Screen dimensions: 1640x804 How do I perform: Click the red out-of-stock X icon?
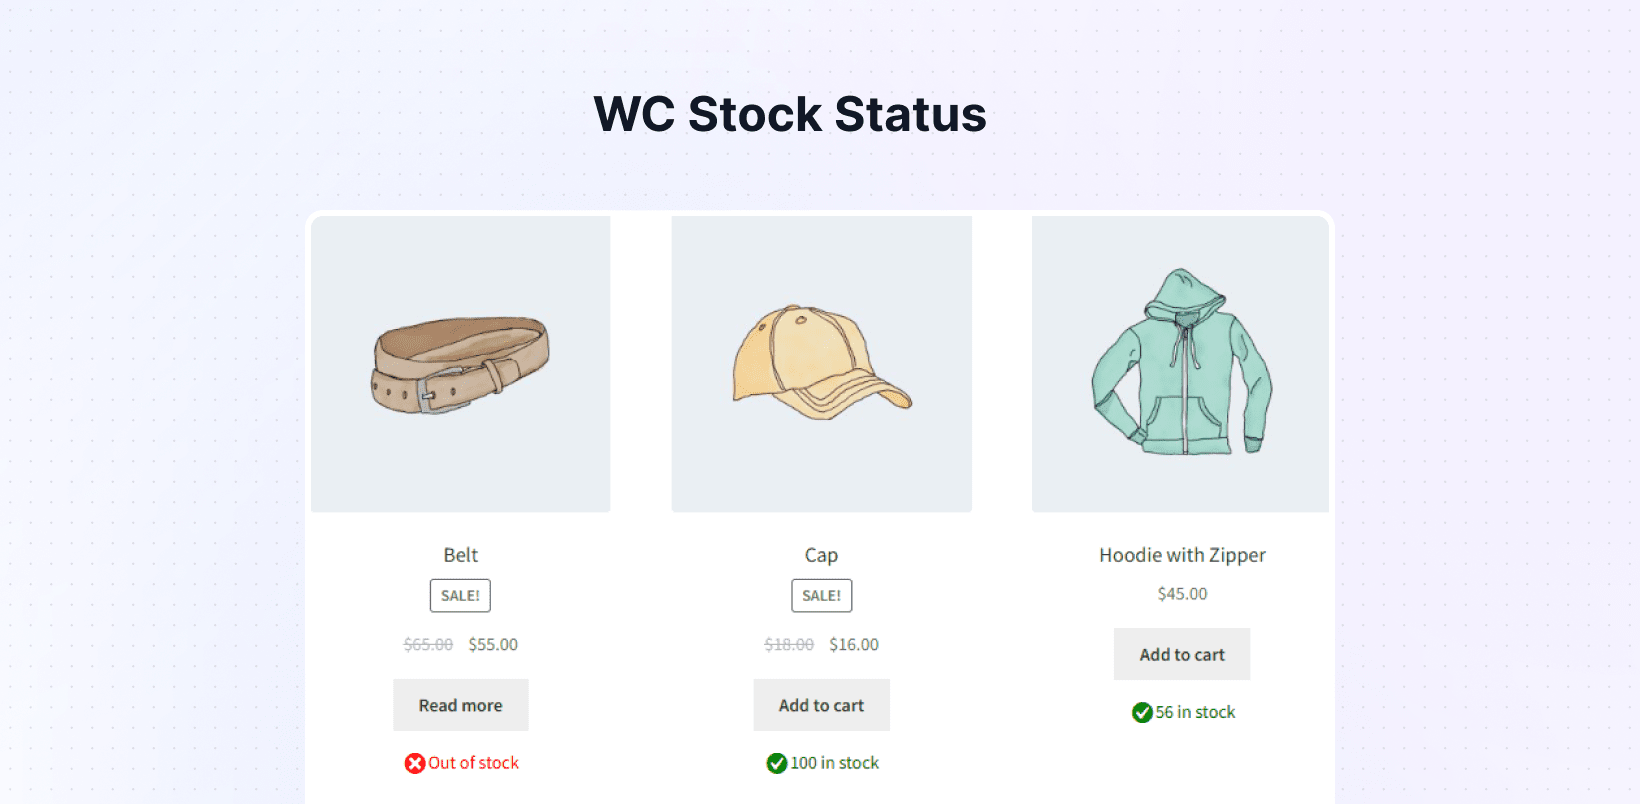415,764
